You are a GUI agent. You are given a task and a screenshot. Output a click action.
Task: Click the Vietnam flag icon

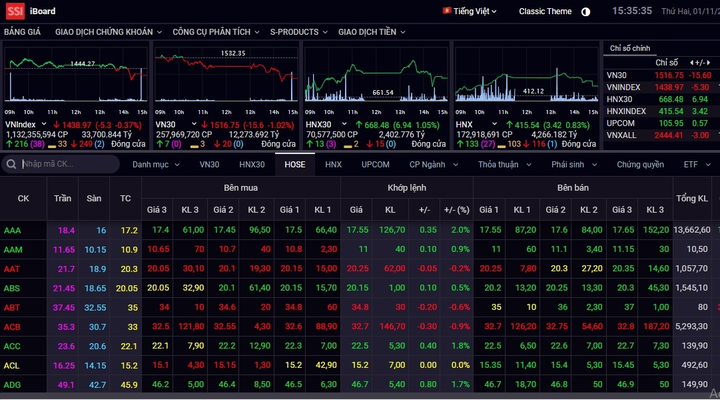coord(446,11)
